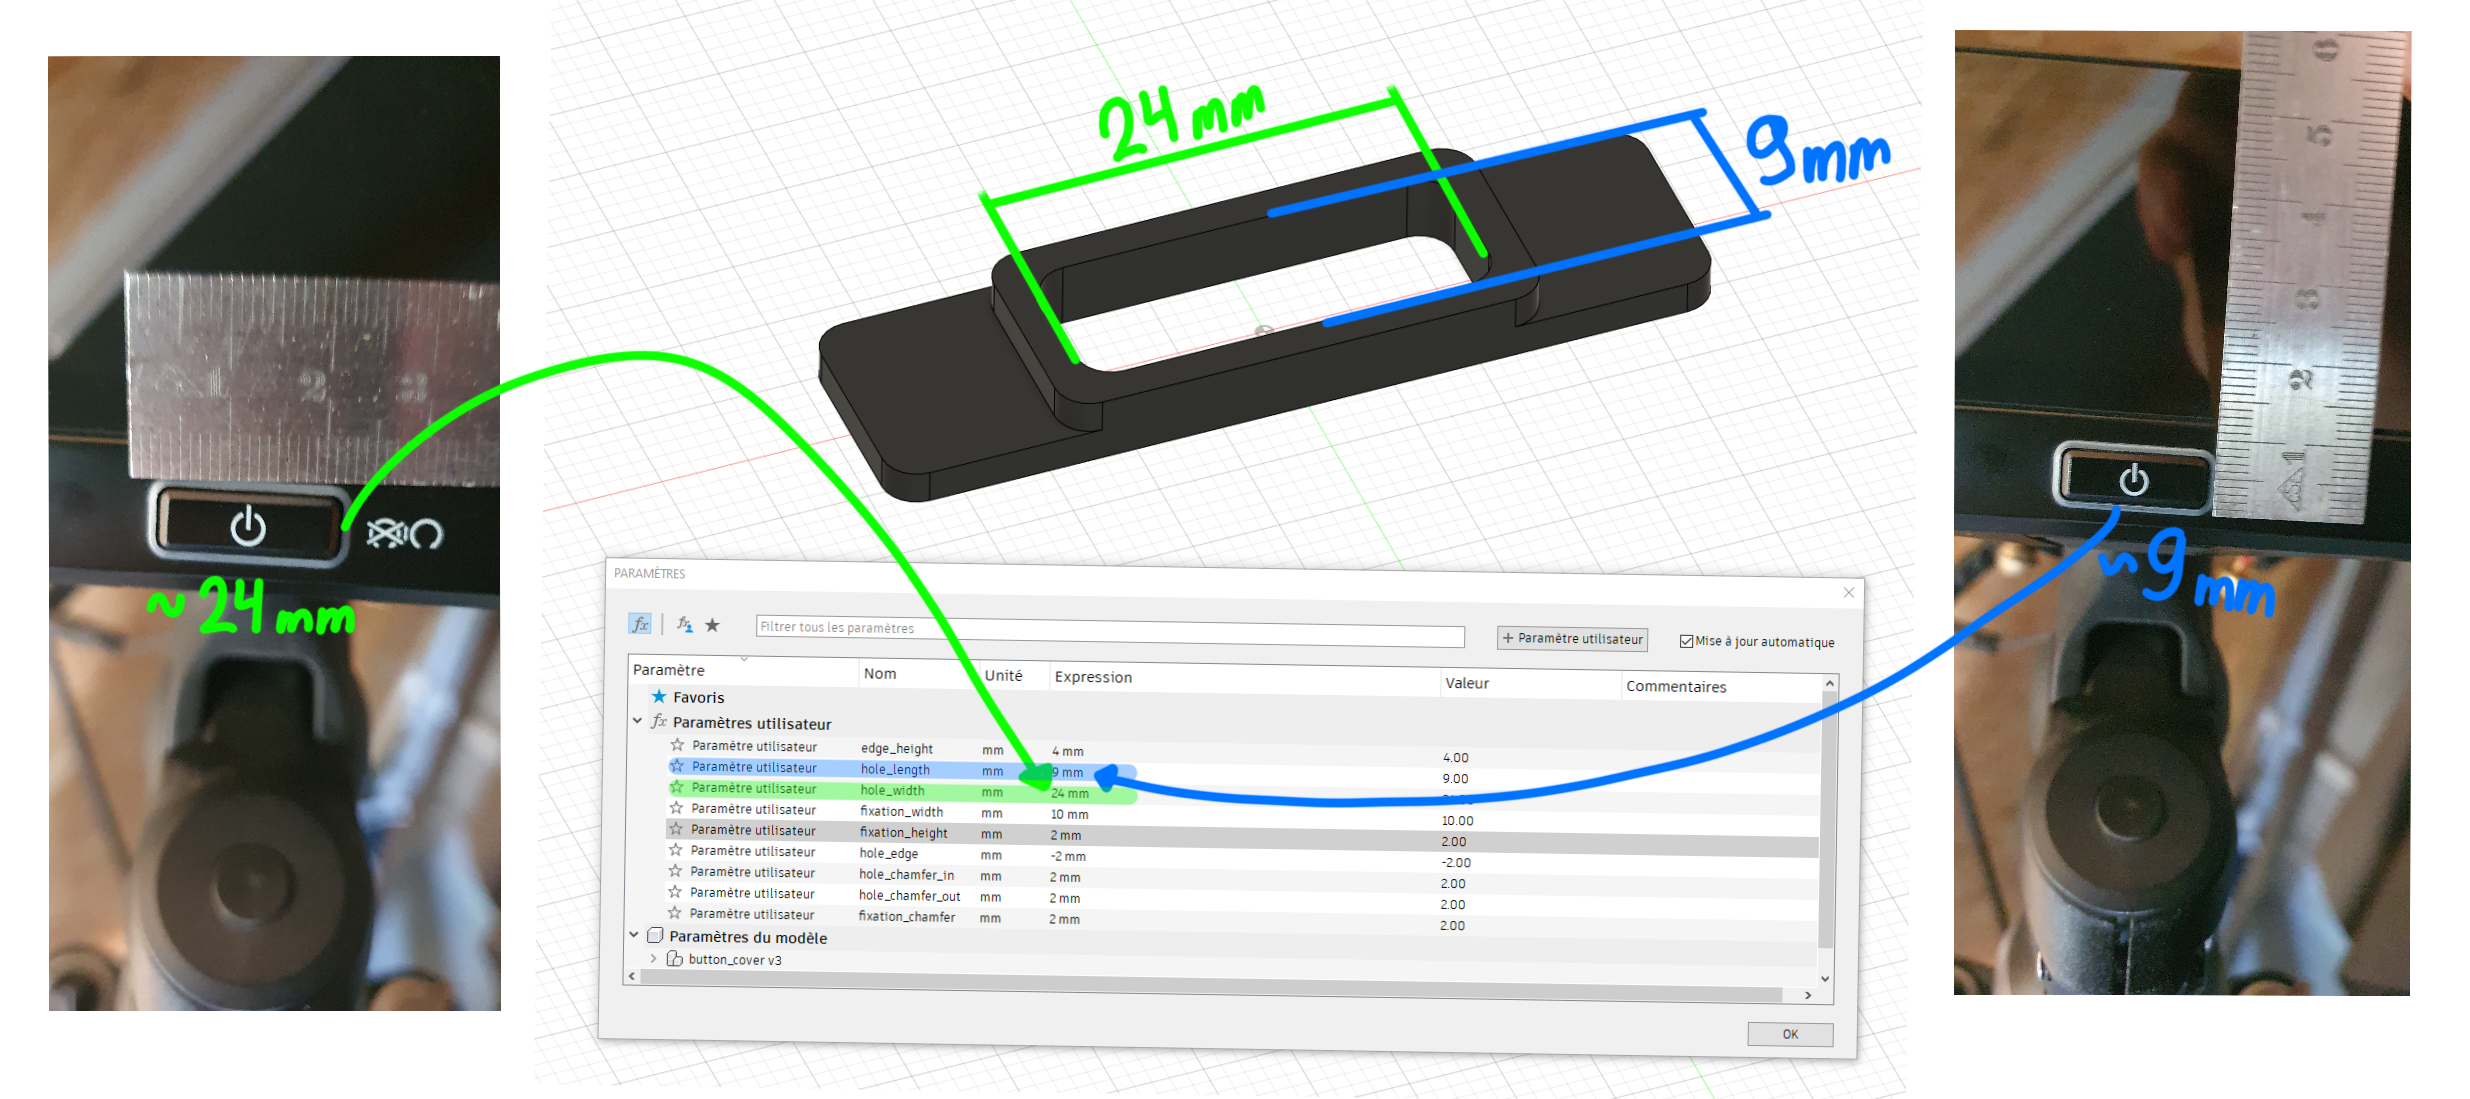Filter to user parameters icon in toolbar
Viewport: 2470px width, 1099px height.
pos(685,625)
